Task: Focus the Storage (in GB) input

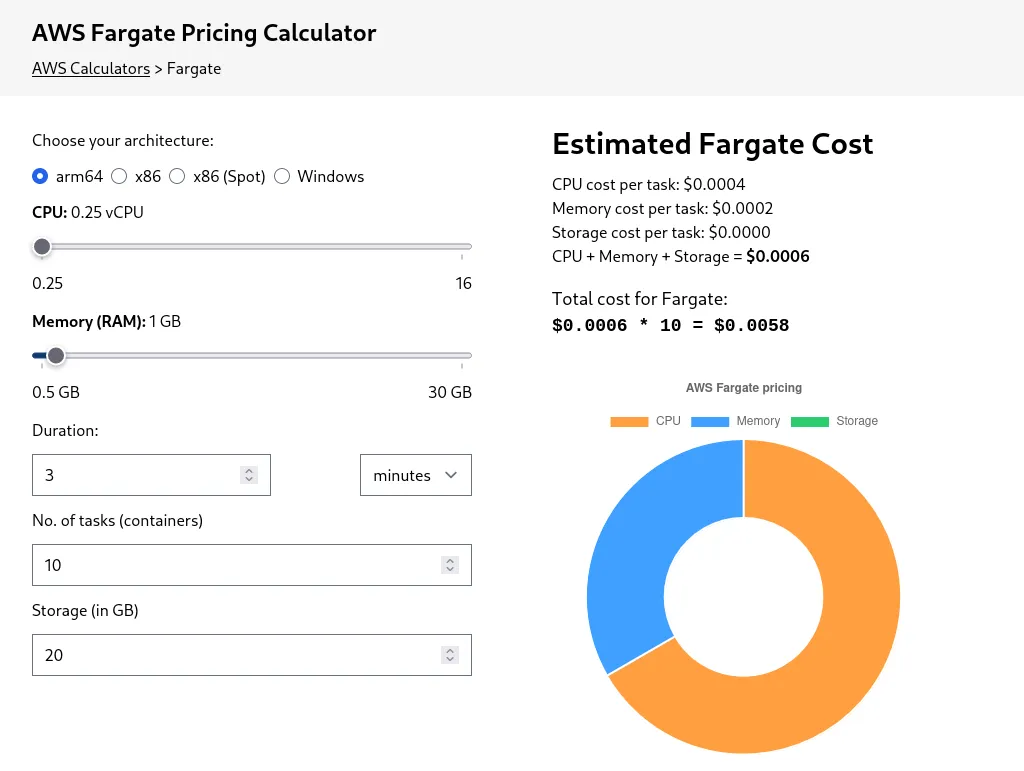Action: coord(251,655)
